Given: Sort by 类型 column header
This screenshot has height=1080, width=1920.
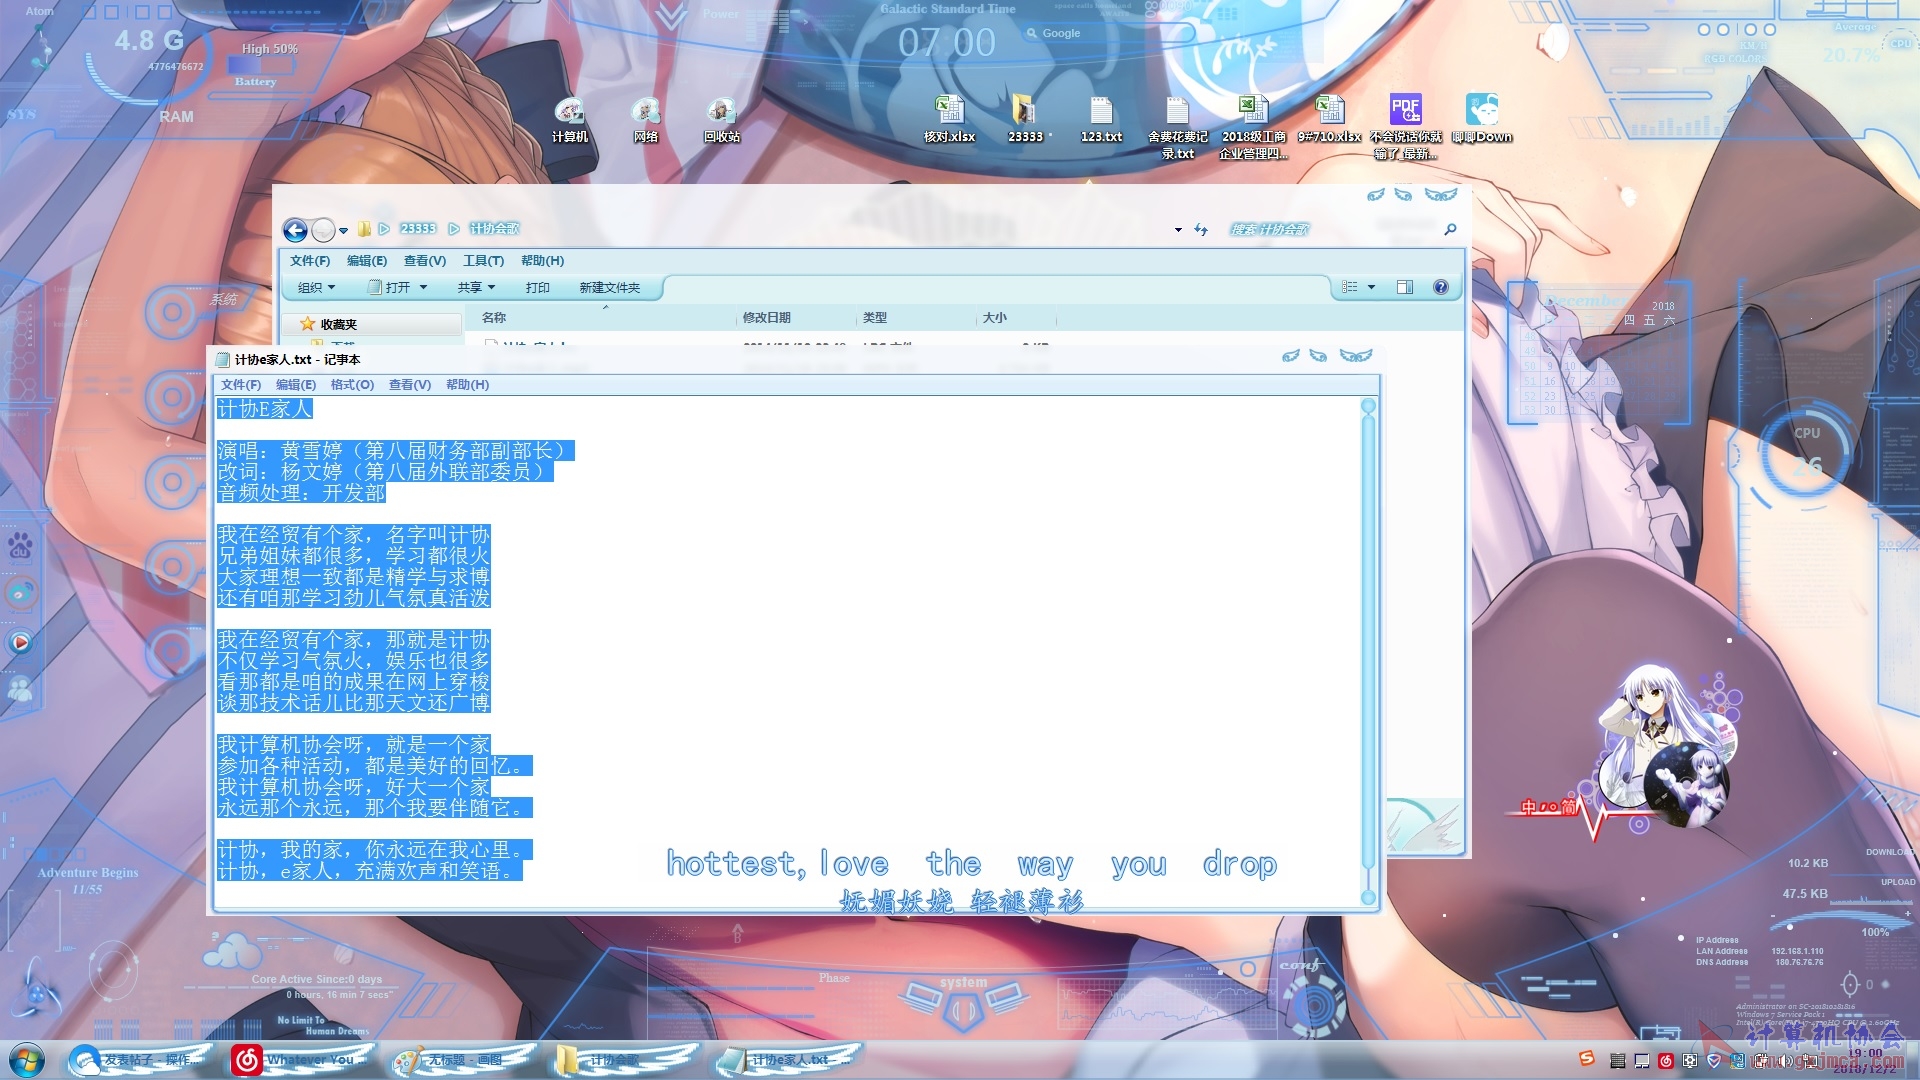Looking at the screenshot, I should [x=915, y=318].
